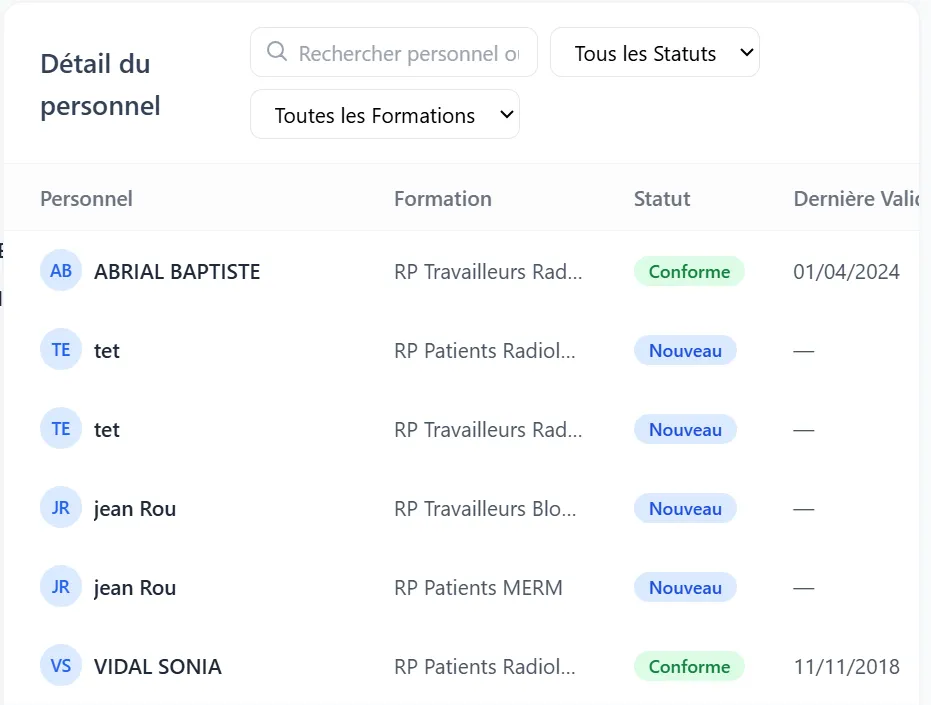Select the name VIDAL SONIA
The image size is (931, 705).
pyautogui.click(x=158, y=666)
